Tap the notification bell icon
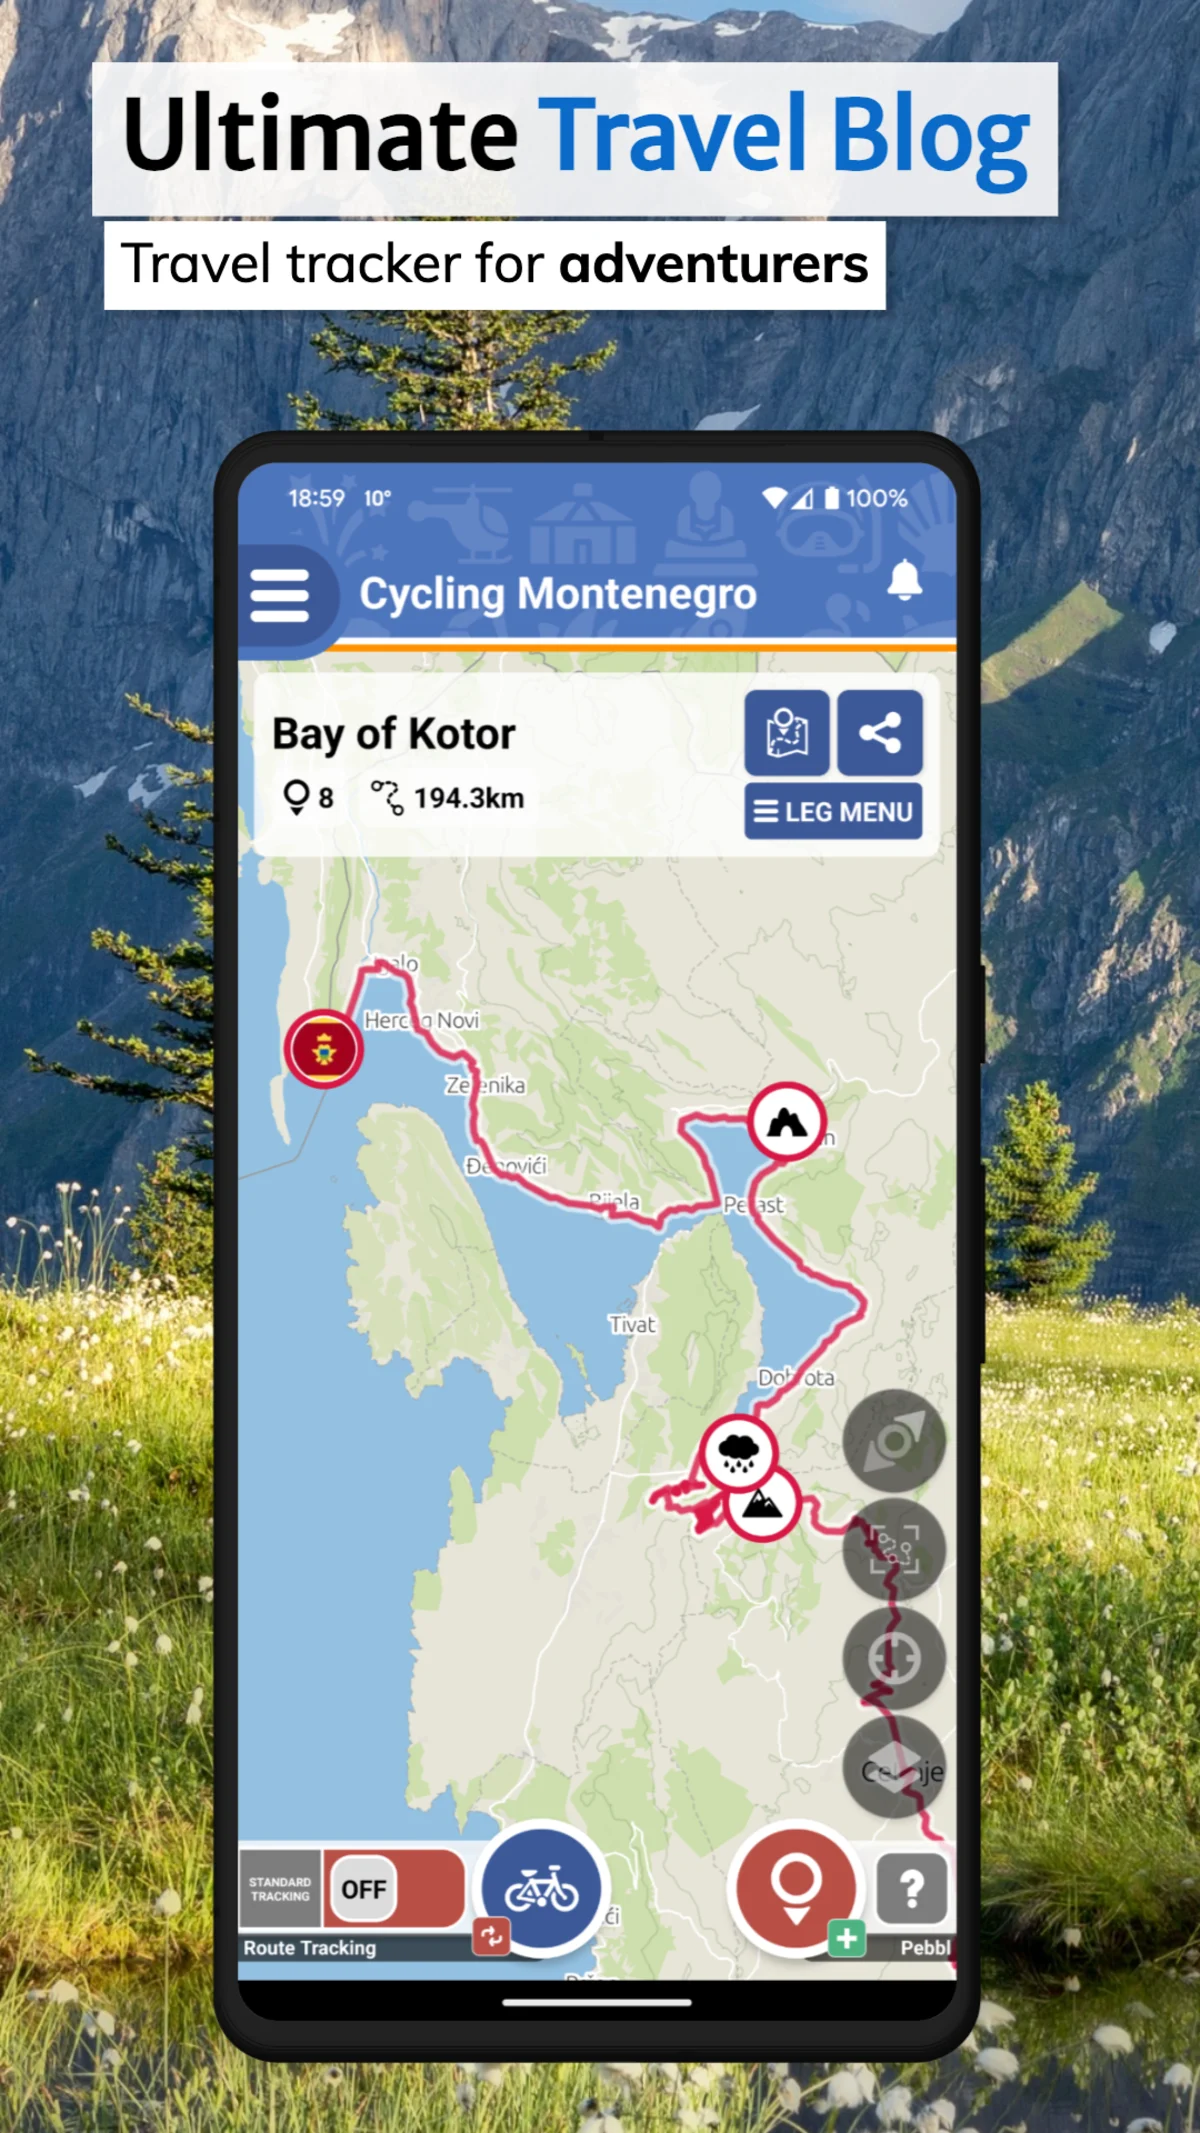1200x2133 pixels. (904, 580)
